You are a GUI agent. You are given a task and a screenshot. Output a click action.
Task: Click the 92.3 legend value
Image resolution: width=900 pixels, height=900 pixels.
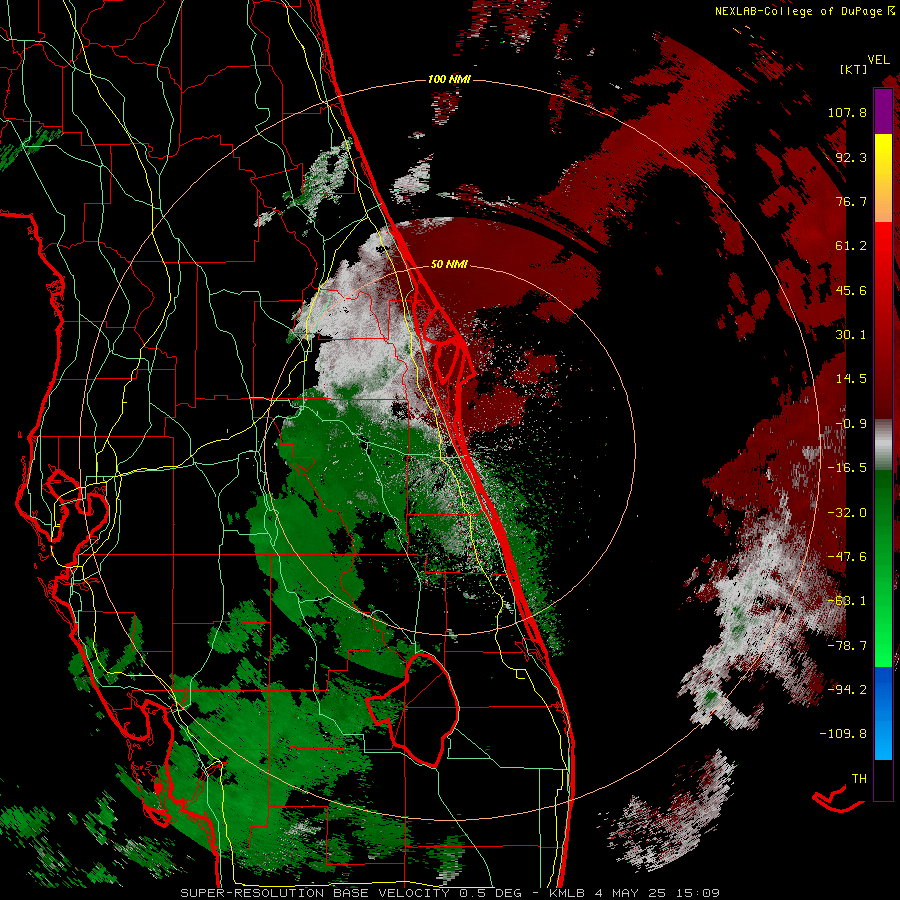click(x=851, y=157)
